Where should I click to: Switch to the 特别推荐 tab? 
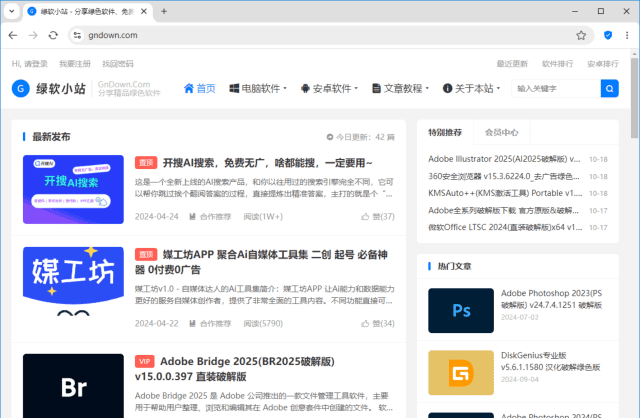[445, 132]
